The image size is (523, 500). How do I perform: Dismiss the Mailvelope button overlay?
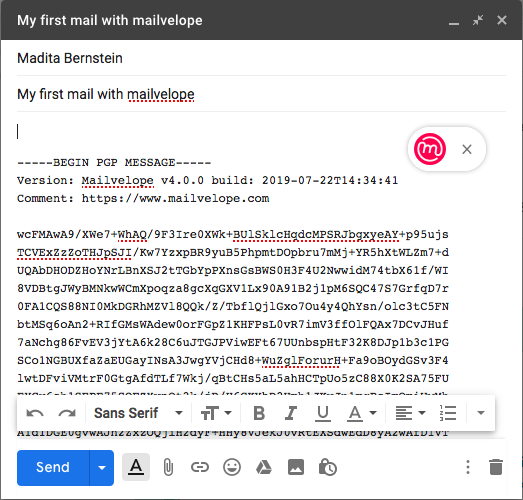467,149
